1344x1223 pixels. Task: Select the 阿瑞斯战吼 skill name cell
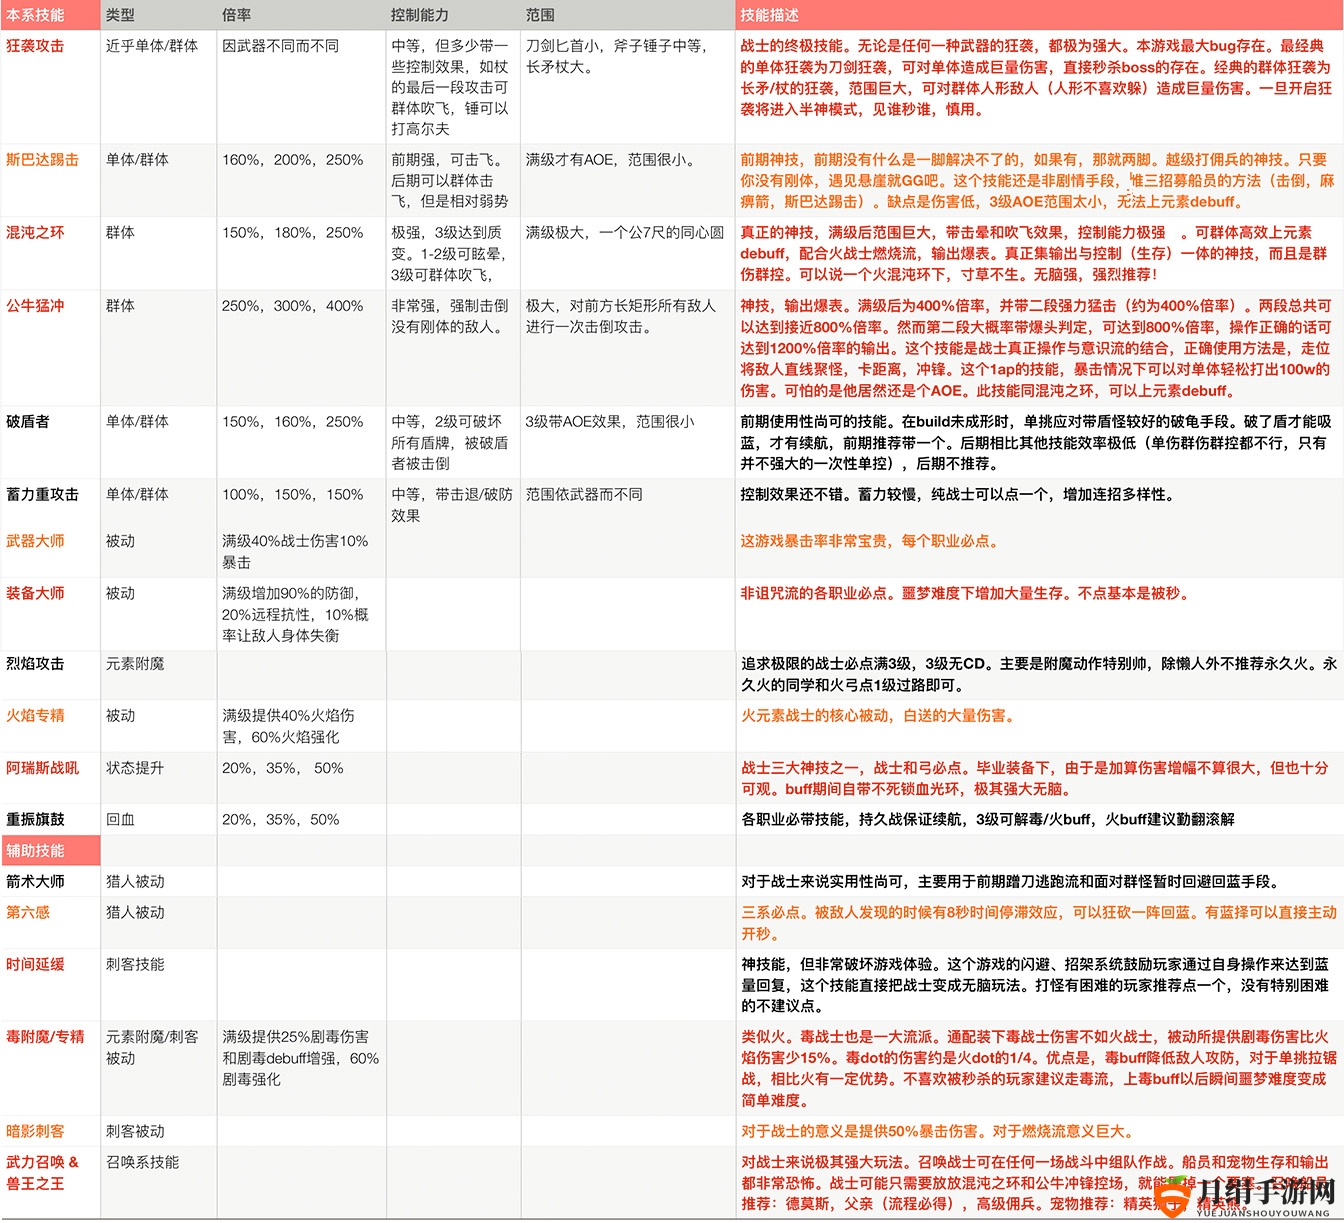coord(50,777)
